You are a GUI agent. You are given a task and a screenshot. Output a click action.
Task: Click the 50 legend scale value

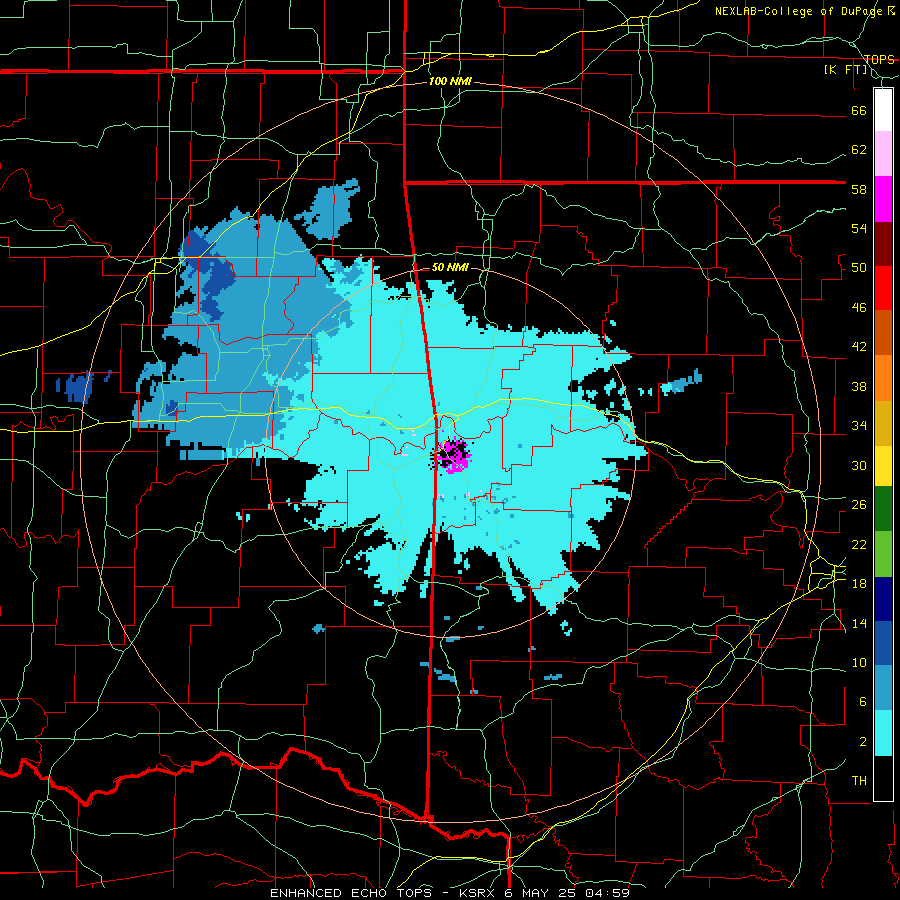pyautogui.click(x=859, y=268)
